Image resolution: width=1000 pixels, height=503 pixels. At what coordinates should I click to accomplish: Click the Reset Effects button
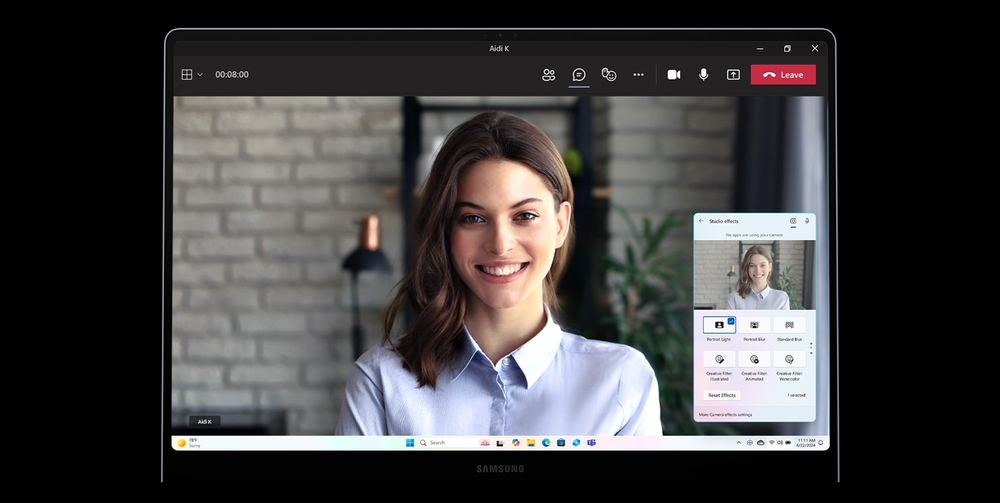point(721,395)
